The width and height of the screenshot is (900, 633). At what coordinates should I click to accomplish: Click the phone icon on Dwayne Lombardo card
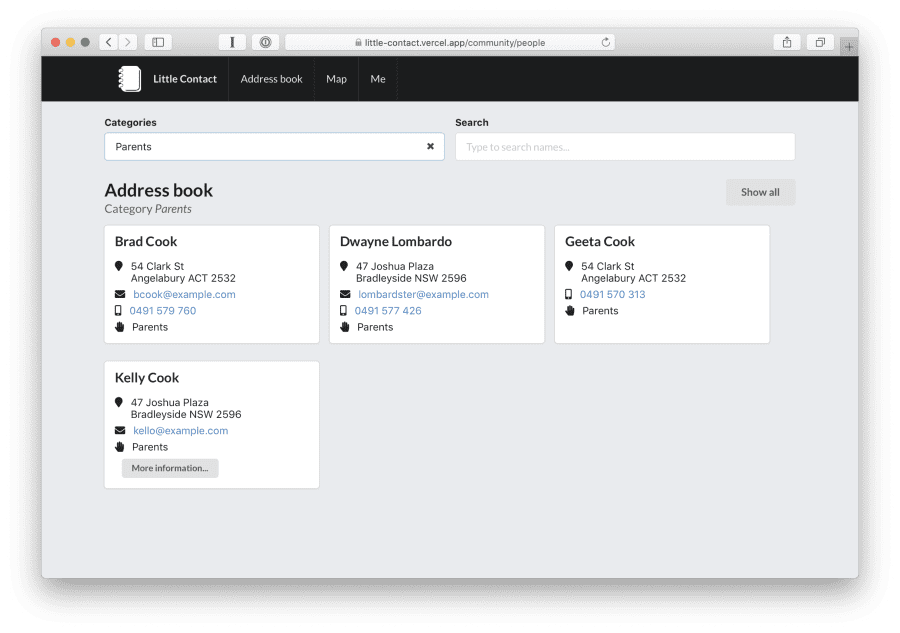(x=343, y=310)
